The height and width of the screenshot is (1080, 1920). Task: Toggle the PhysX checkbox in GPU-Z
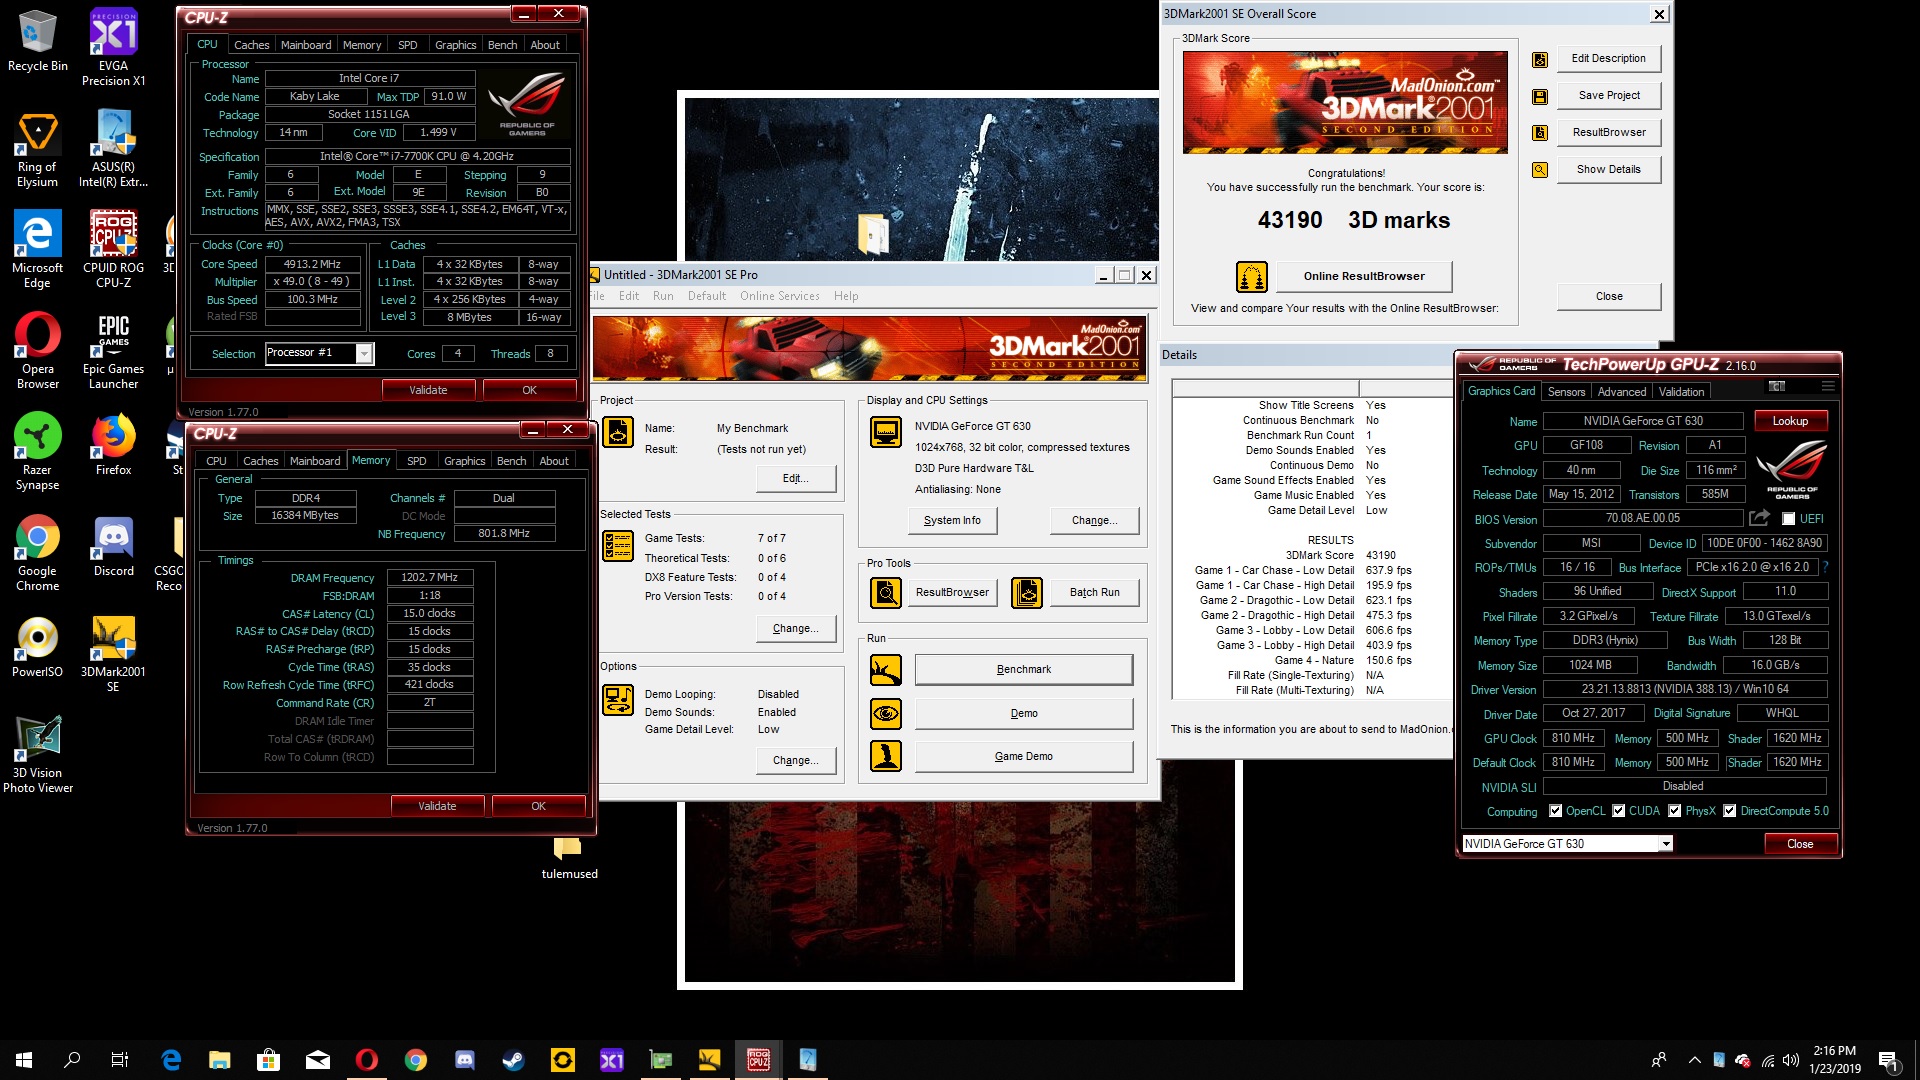coord(1674,811)
